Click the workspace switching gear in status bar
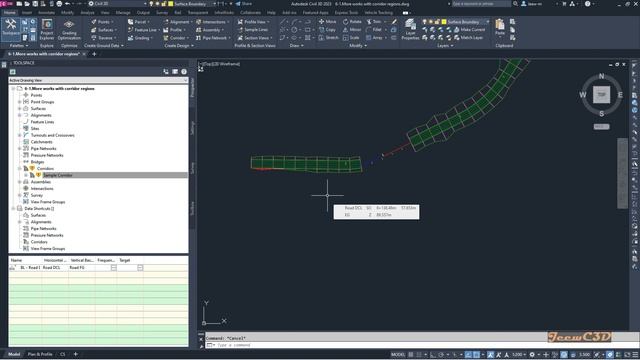This screenshot has height=360, width=640. 532,355
